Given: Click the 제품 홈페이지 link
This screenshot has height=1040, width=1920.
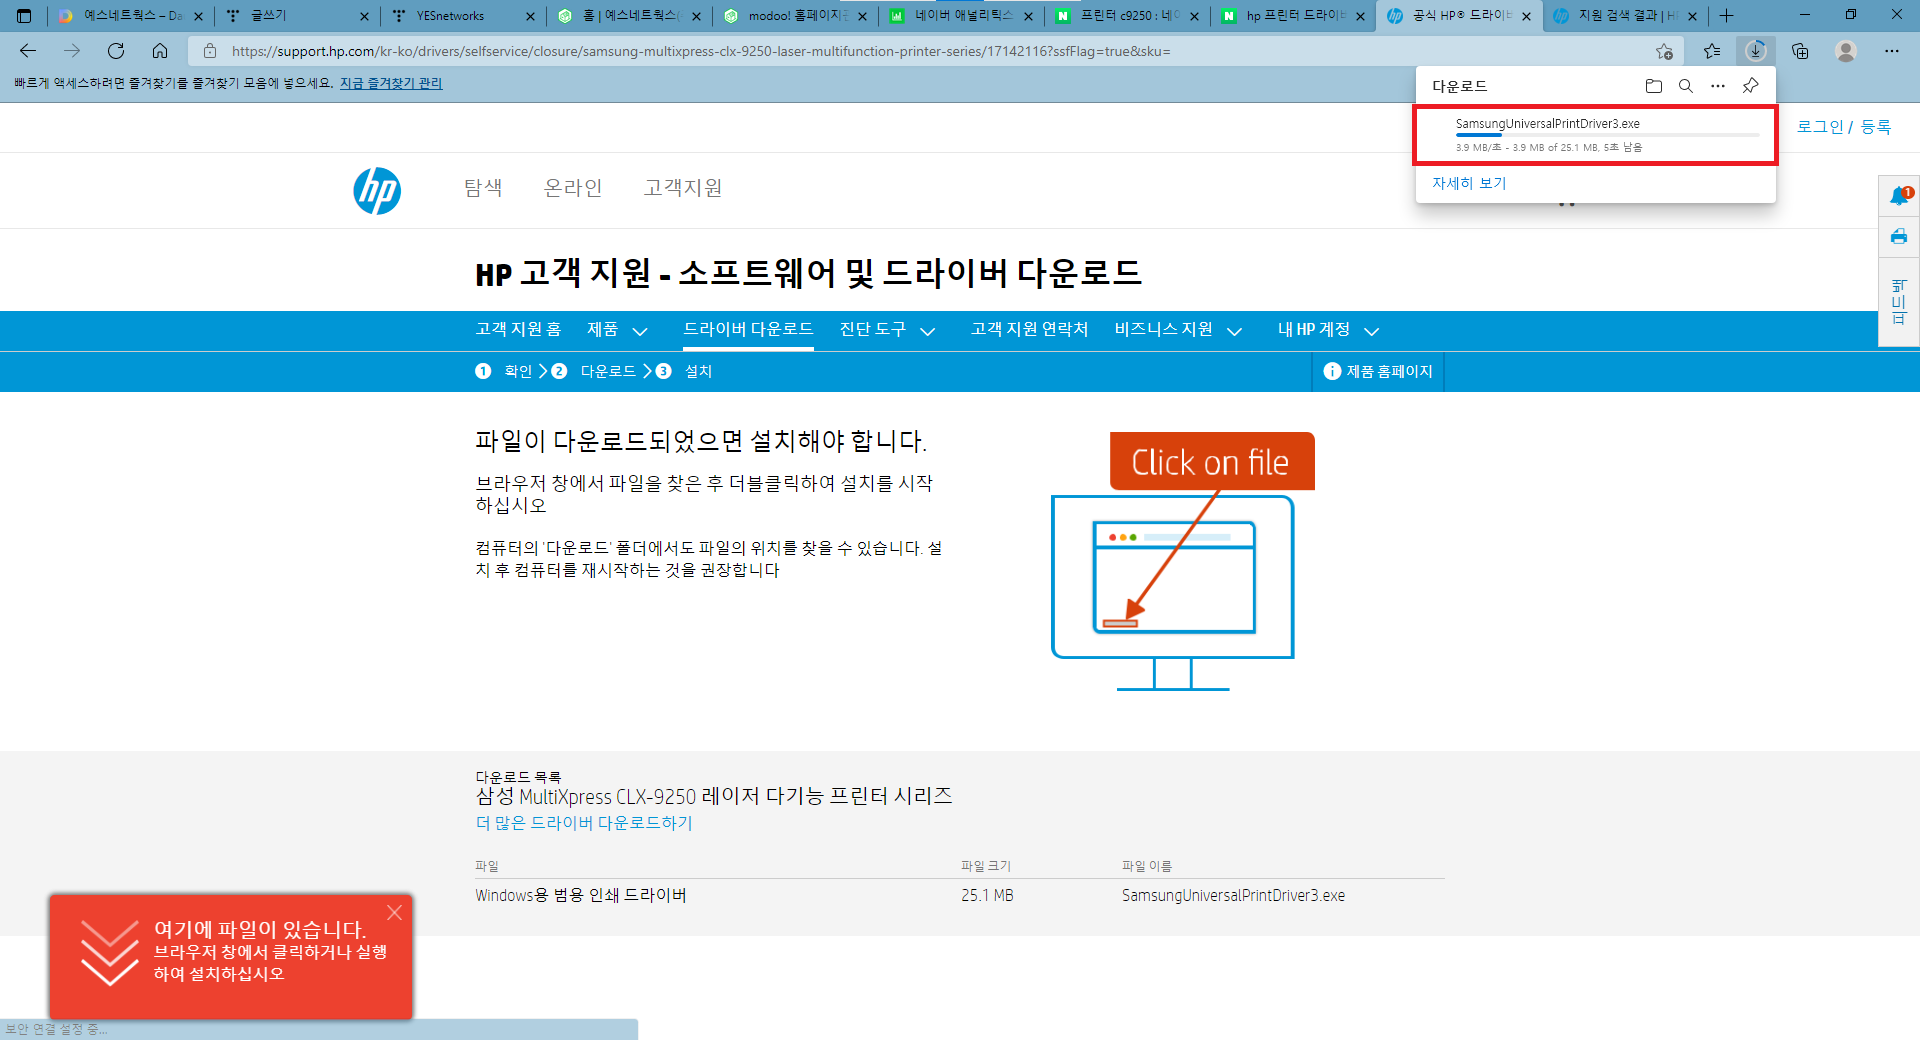Looking at the screenshot, I should (x=1389, y=371).
